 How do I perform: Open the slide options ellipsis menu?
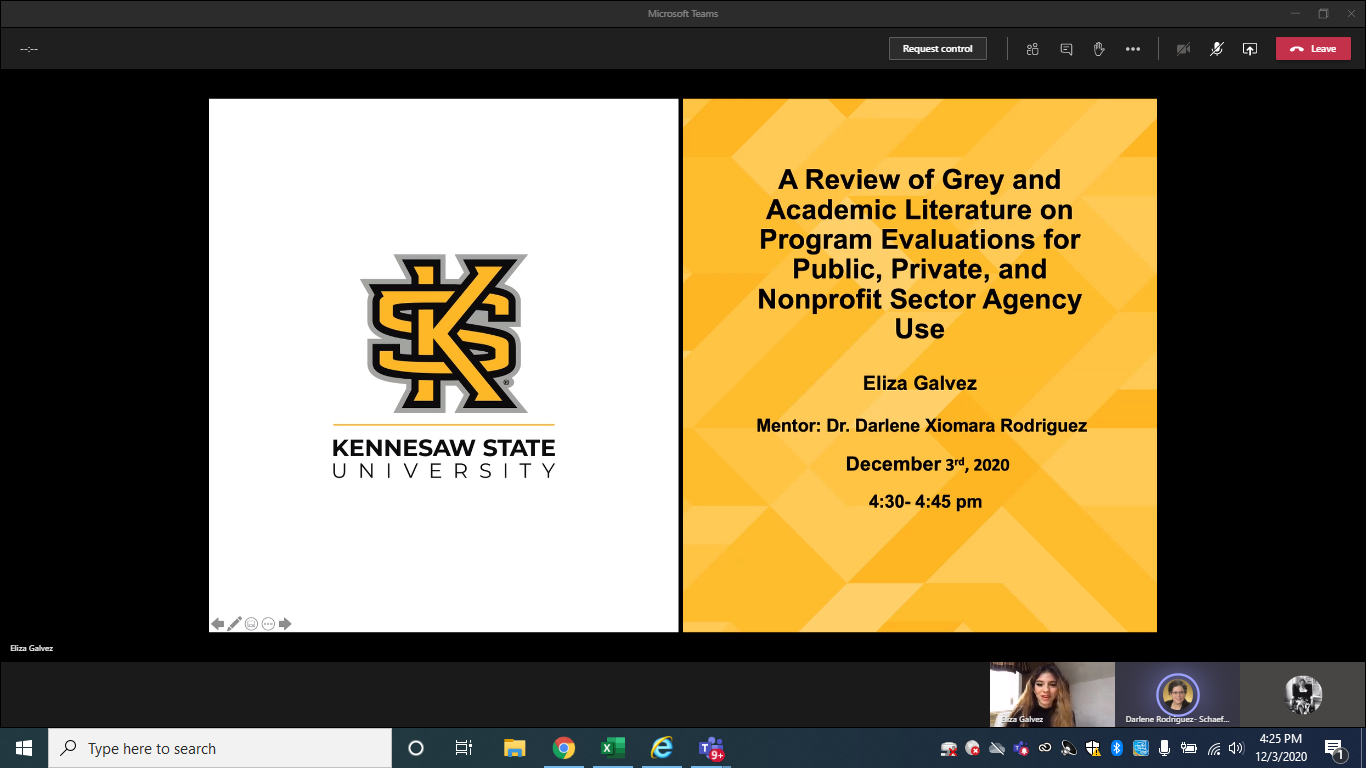[268, 624]
